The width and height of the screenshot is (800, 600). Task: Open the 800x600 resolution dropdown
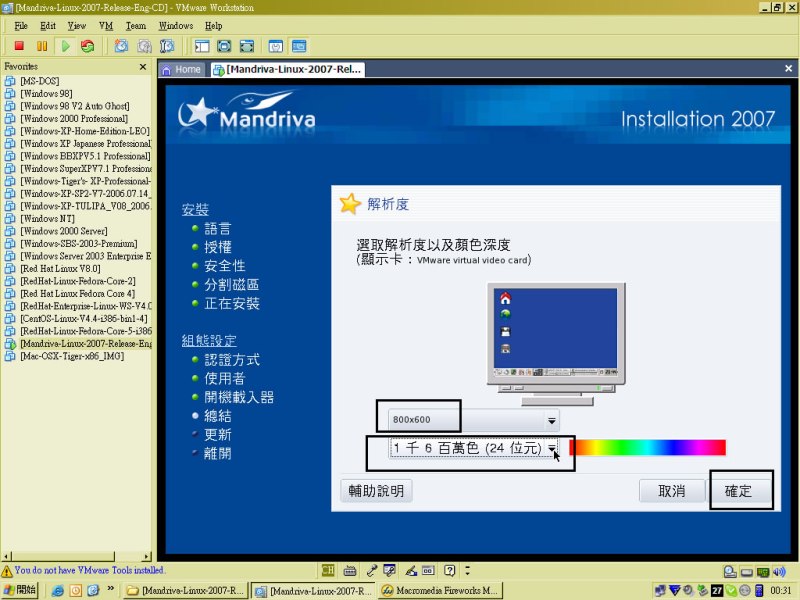click(473, 420)
